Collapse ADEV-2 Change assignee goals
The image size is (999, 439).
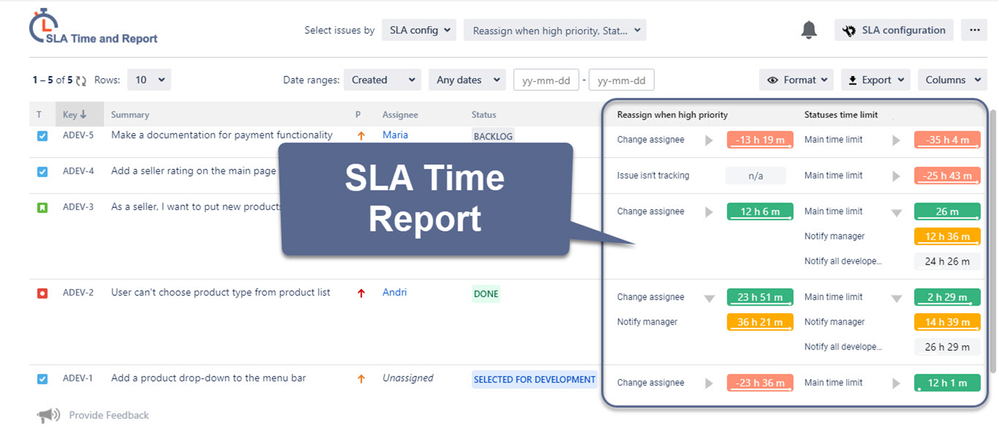click(x=709, y=298)
